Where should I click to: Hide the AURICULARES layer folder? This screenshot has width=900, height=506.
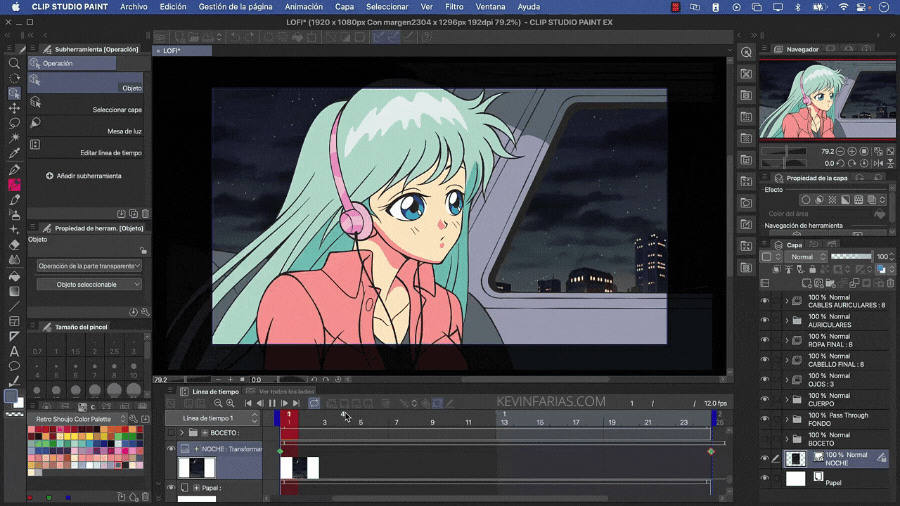coord(765,320)
